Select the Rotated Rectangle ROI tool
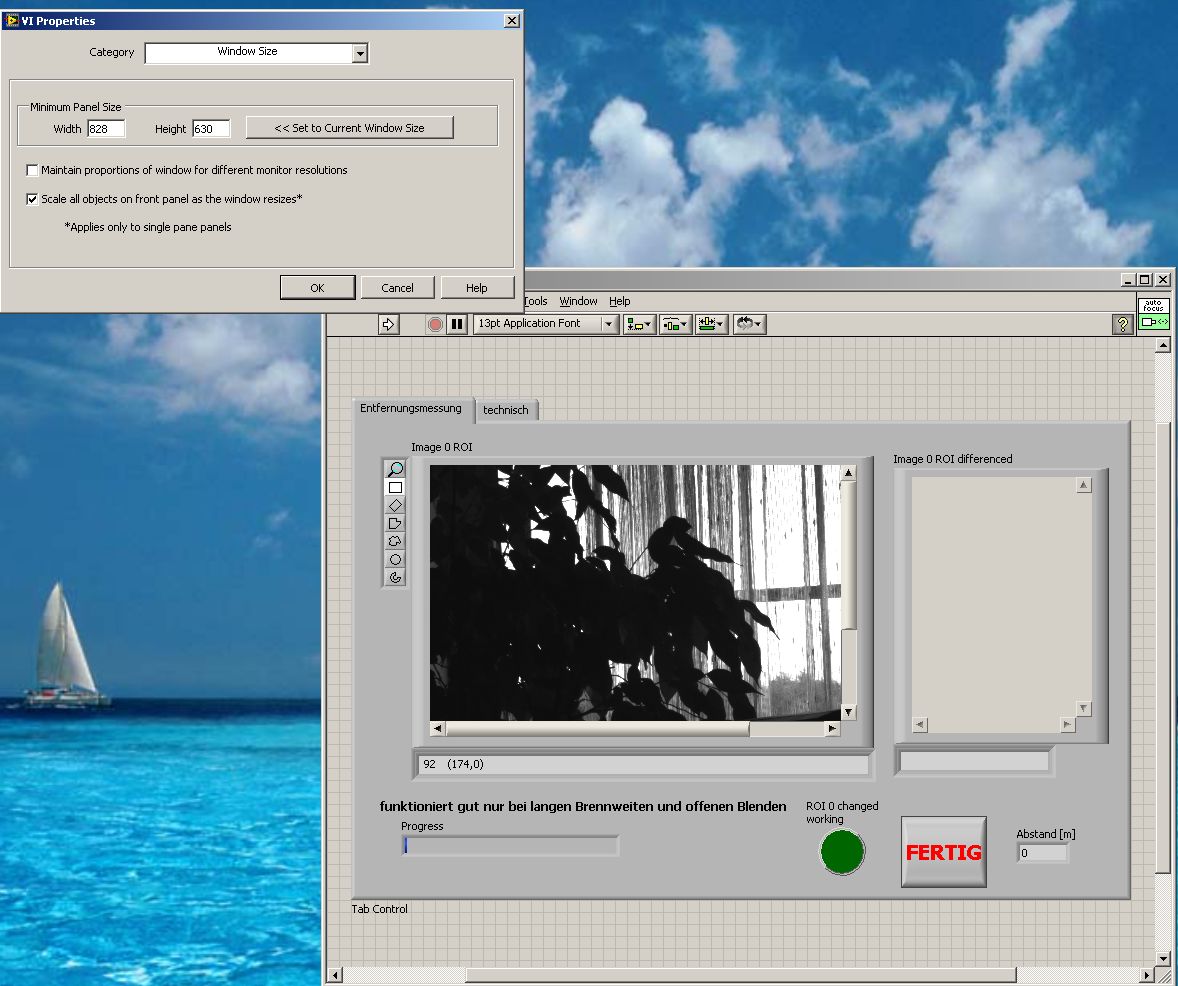The image size is (1178, 986). pos(395,505)
